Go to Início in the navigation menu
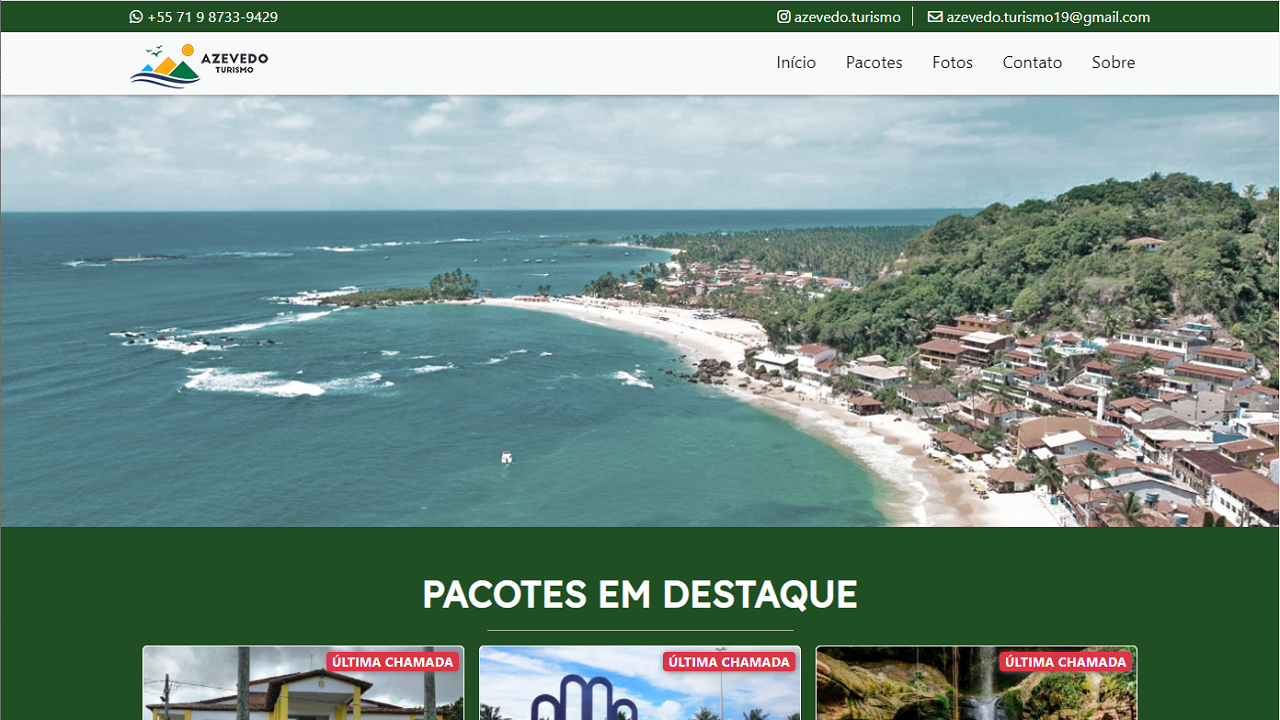The height and width of the screenshot is (720, 1280). click(x=796, y=62)
